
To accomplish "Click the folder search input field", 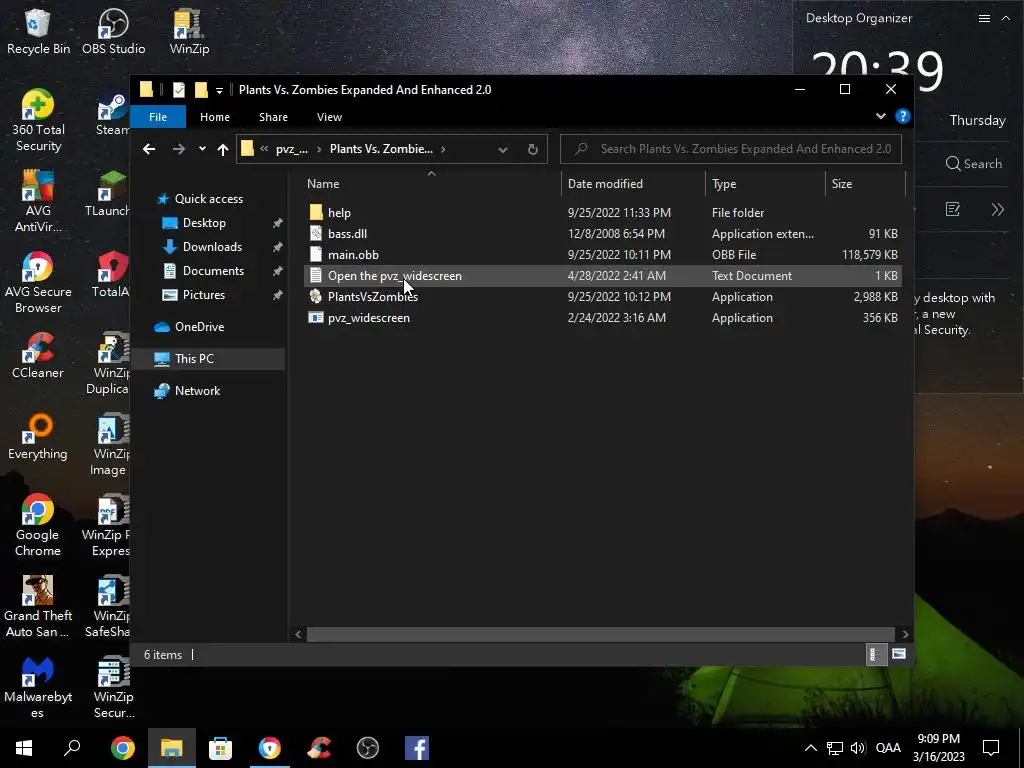I will pyautogui.click(x=731, y=149).
